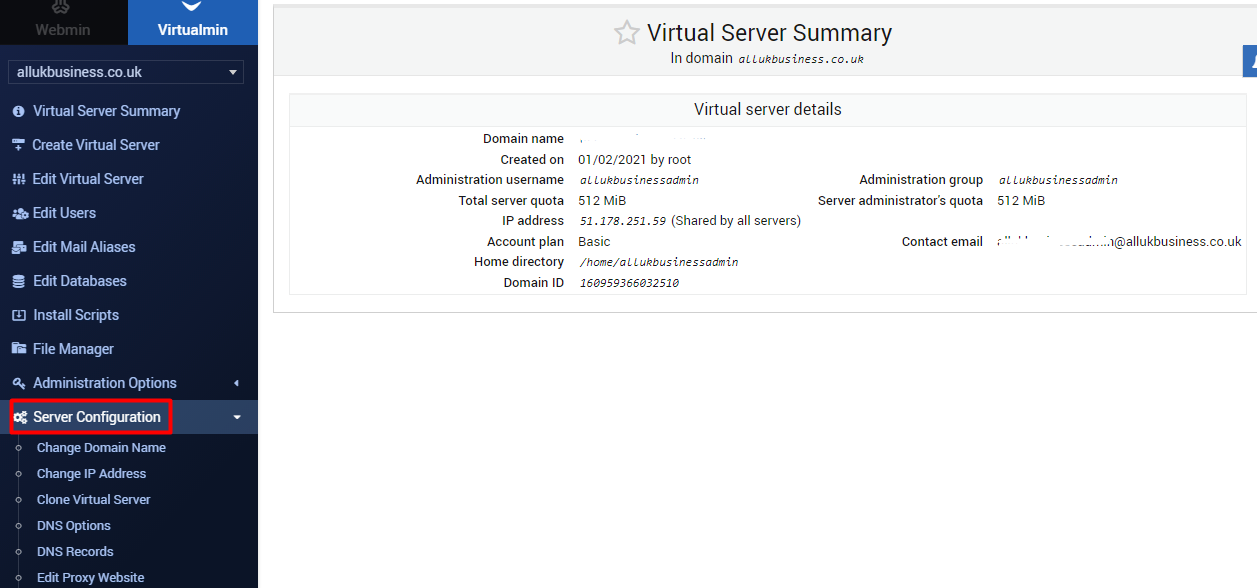Select Server Configuration menu label

(x=97, y=417)
